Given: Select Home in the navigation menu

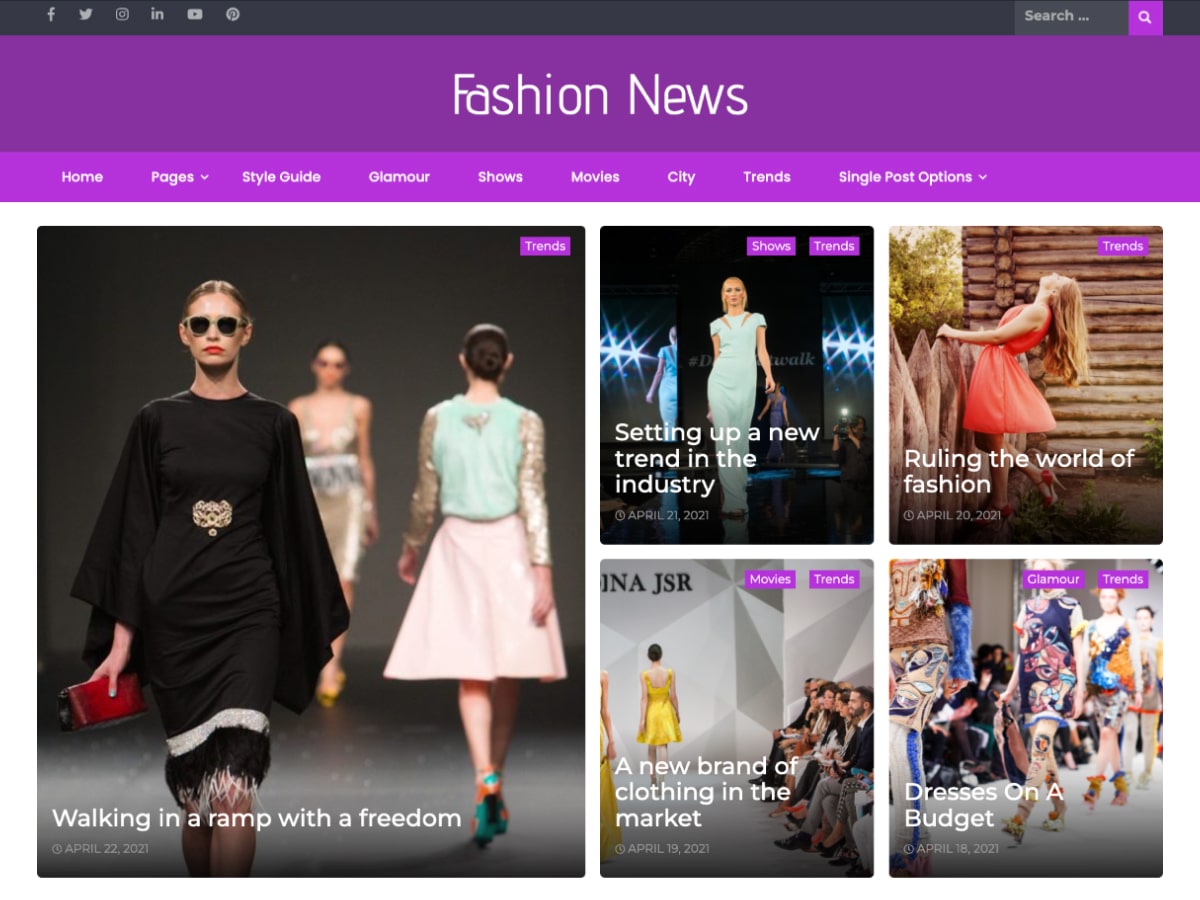Looking at the screenshot, I should 81,177.
